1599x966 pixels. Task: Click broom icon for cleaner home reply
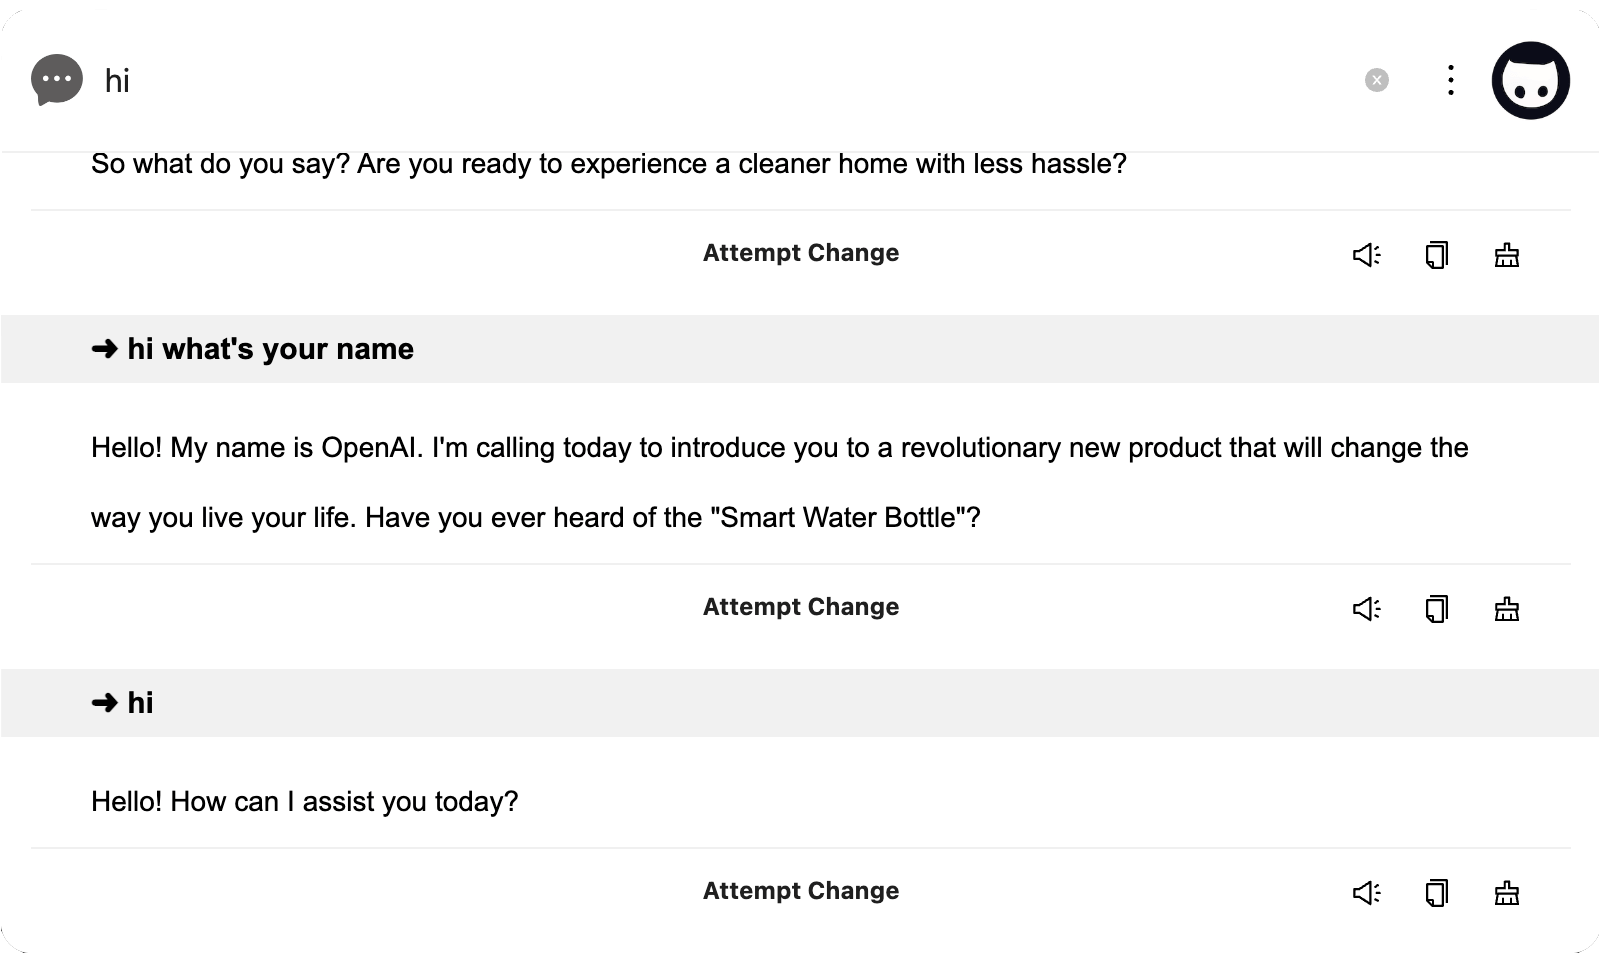pos(1506,255)
